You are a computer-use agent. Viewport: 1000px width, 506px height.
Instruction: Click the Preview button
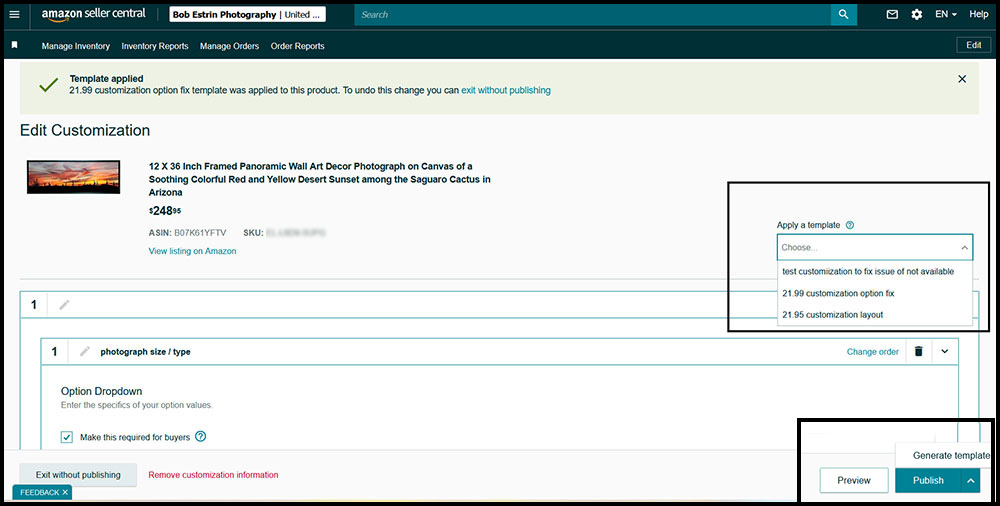click(x=853, y=481)
